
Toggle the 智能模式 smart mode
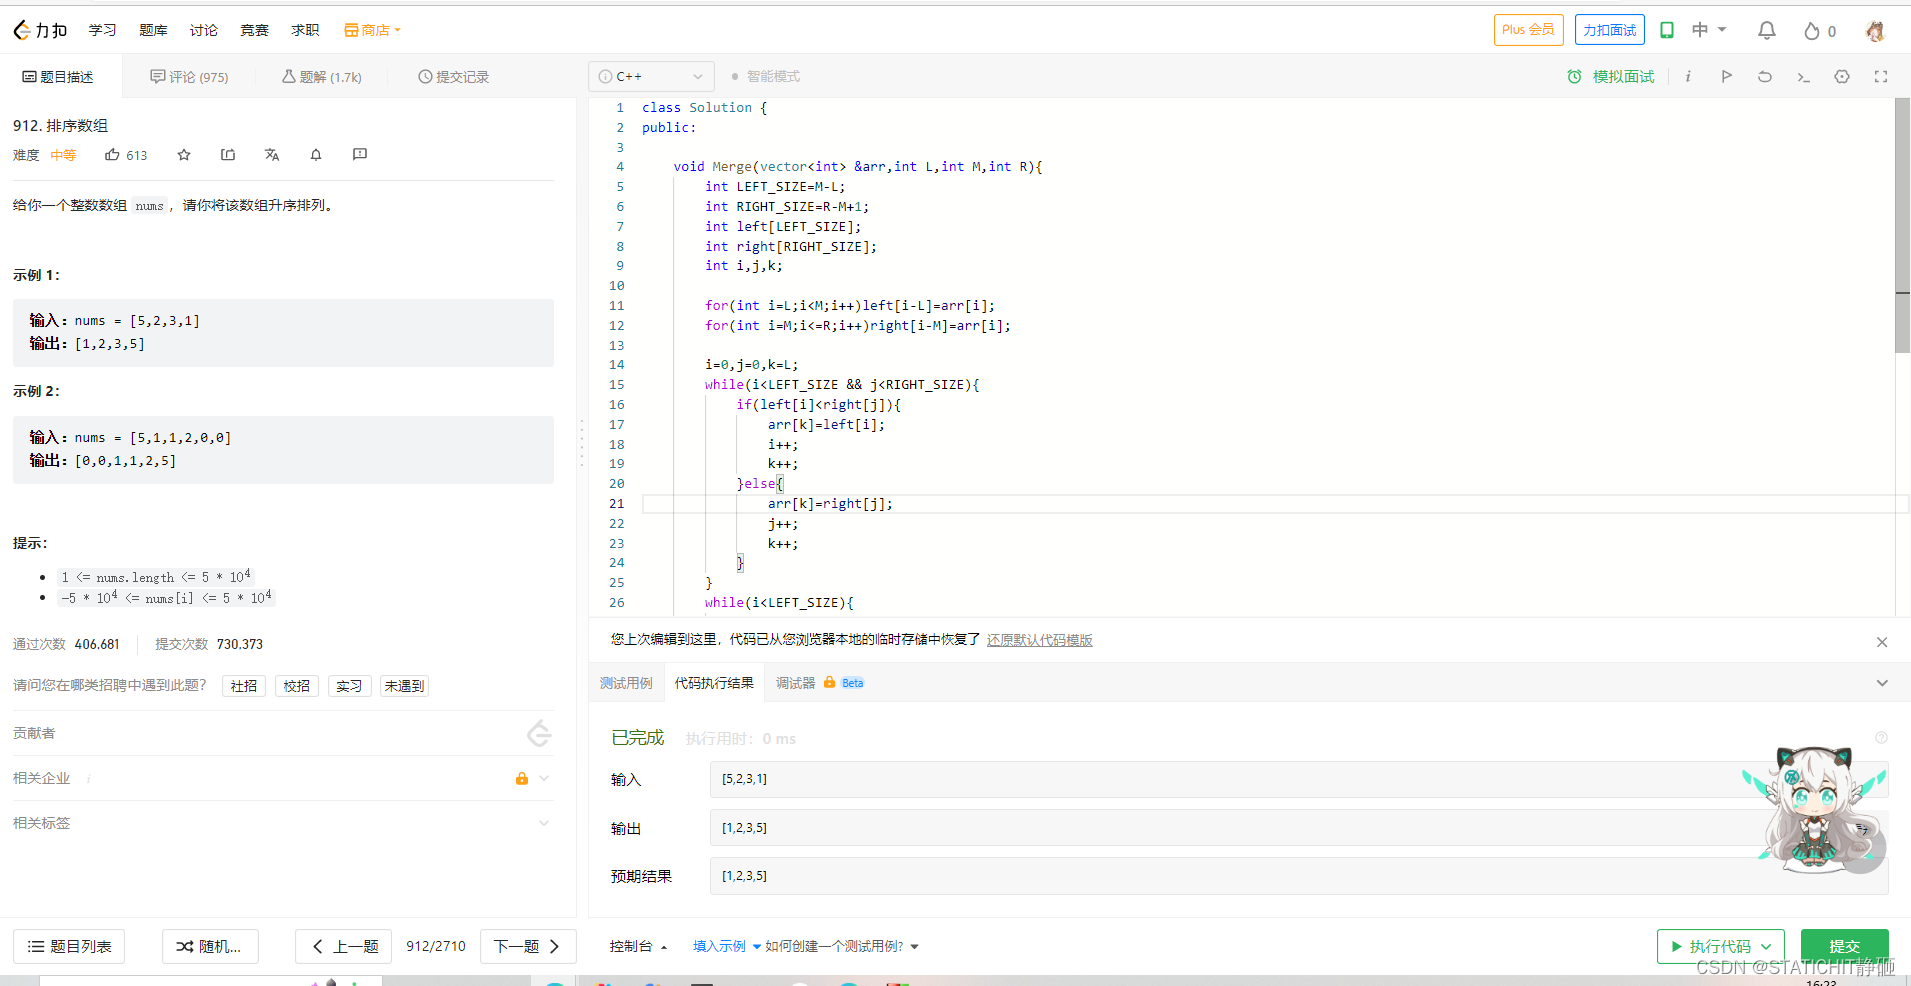coord(765,76)
